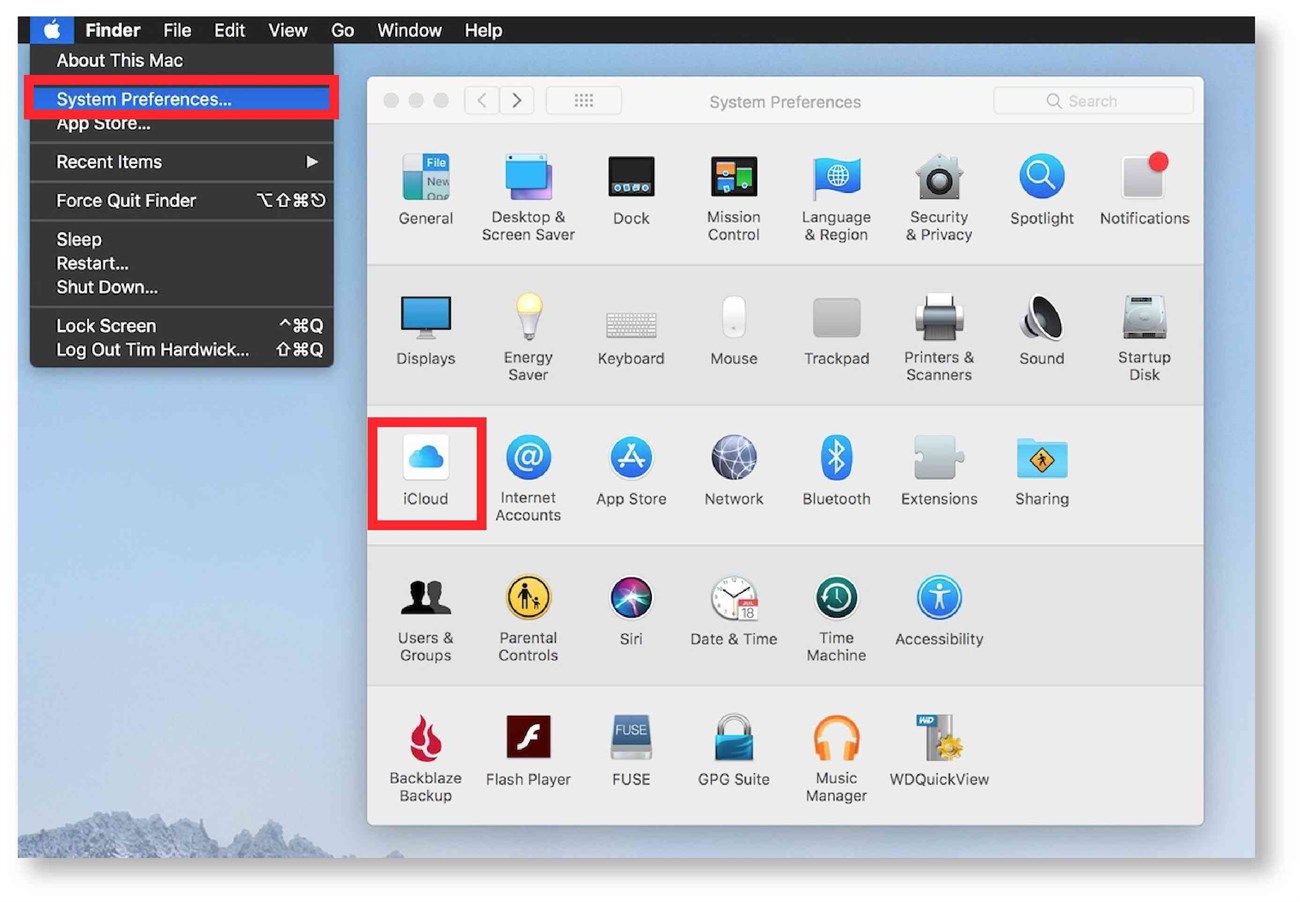Open the FUSE preferences pane
Image resolution: width=1300 pixels, height=902 pixels.
(x=631, y=751)
